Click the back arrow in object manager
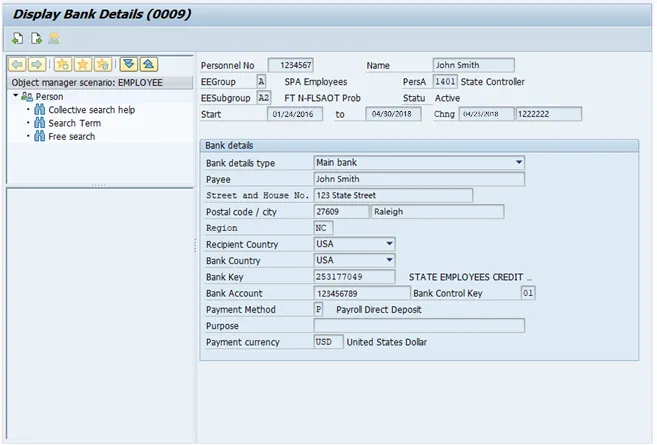 click(x=16, y=65)
